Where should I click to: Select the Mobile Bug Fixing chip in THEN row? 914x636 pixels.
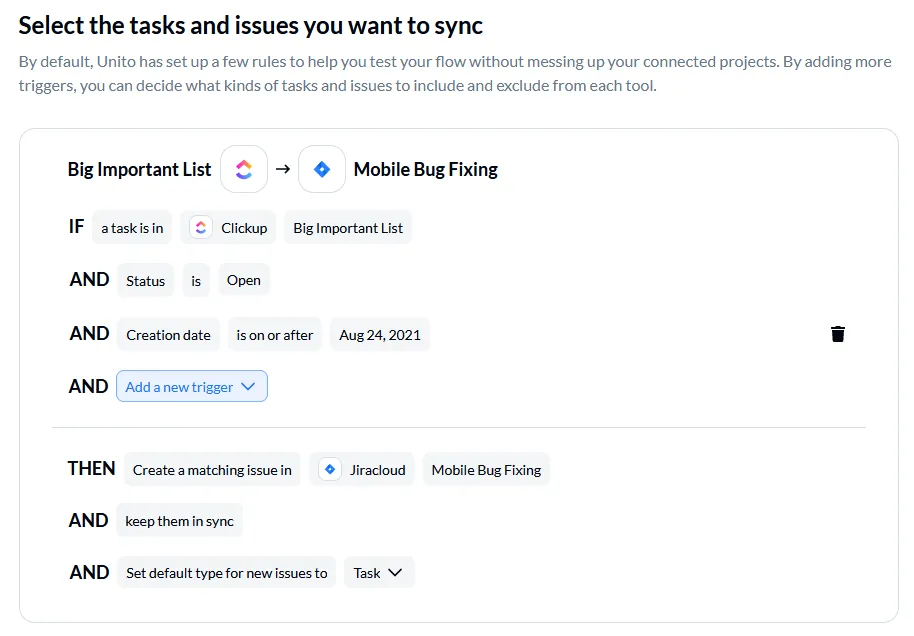(486, 470)
